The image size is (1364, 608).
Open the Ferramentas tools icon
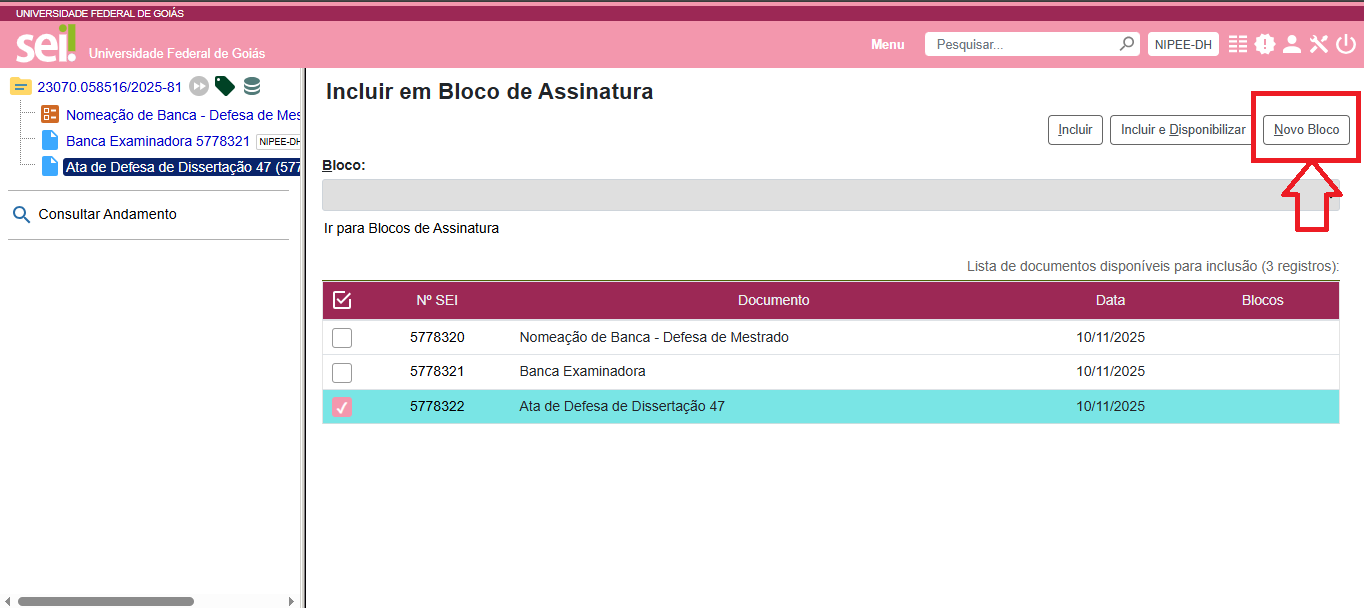point(1318,43)
